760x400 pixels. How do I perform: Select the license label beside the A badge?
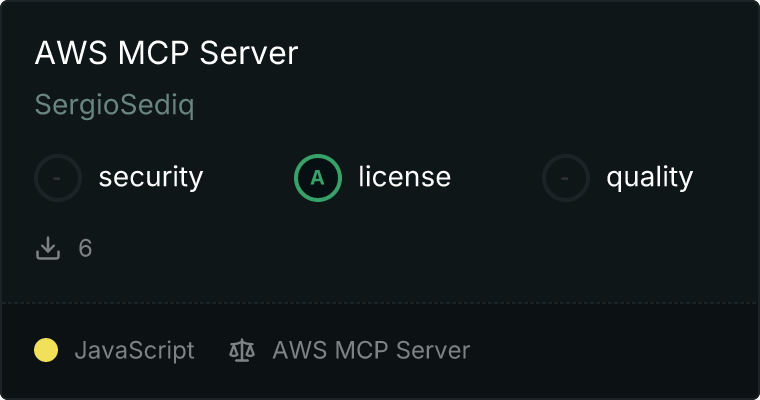404,178
